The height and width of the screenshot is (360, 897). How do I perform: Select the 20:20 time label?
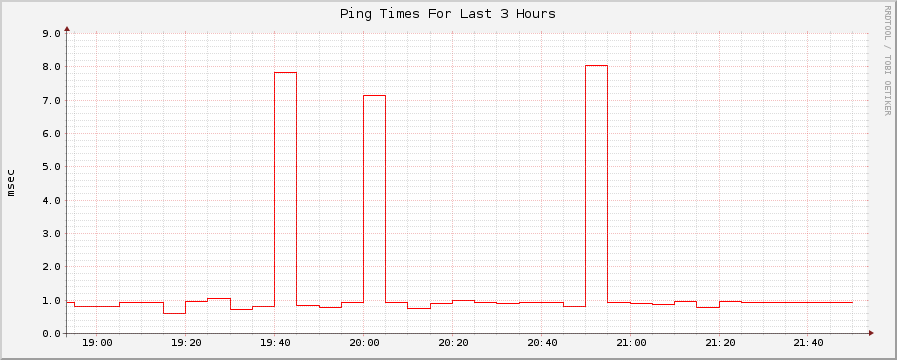pos(453,343)
